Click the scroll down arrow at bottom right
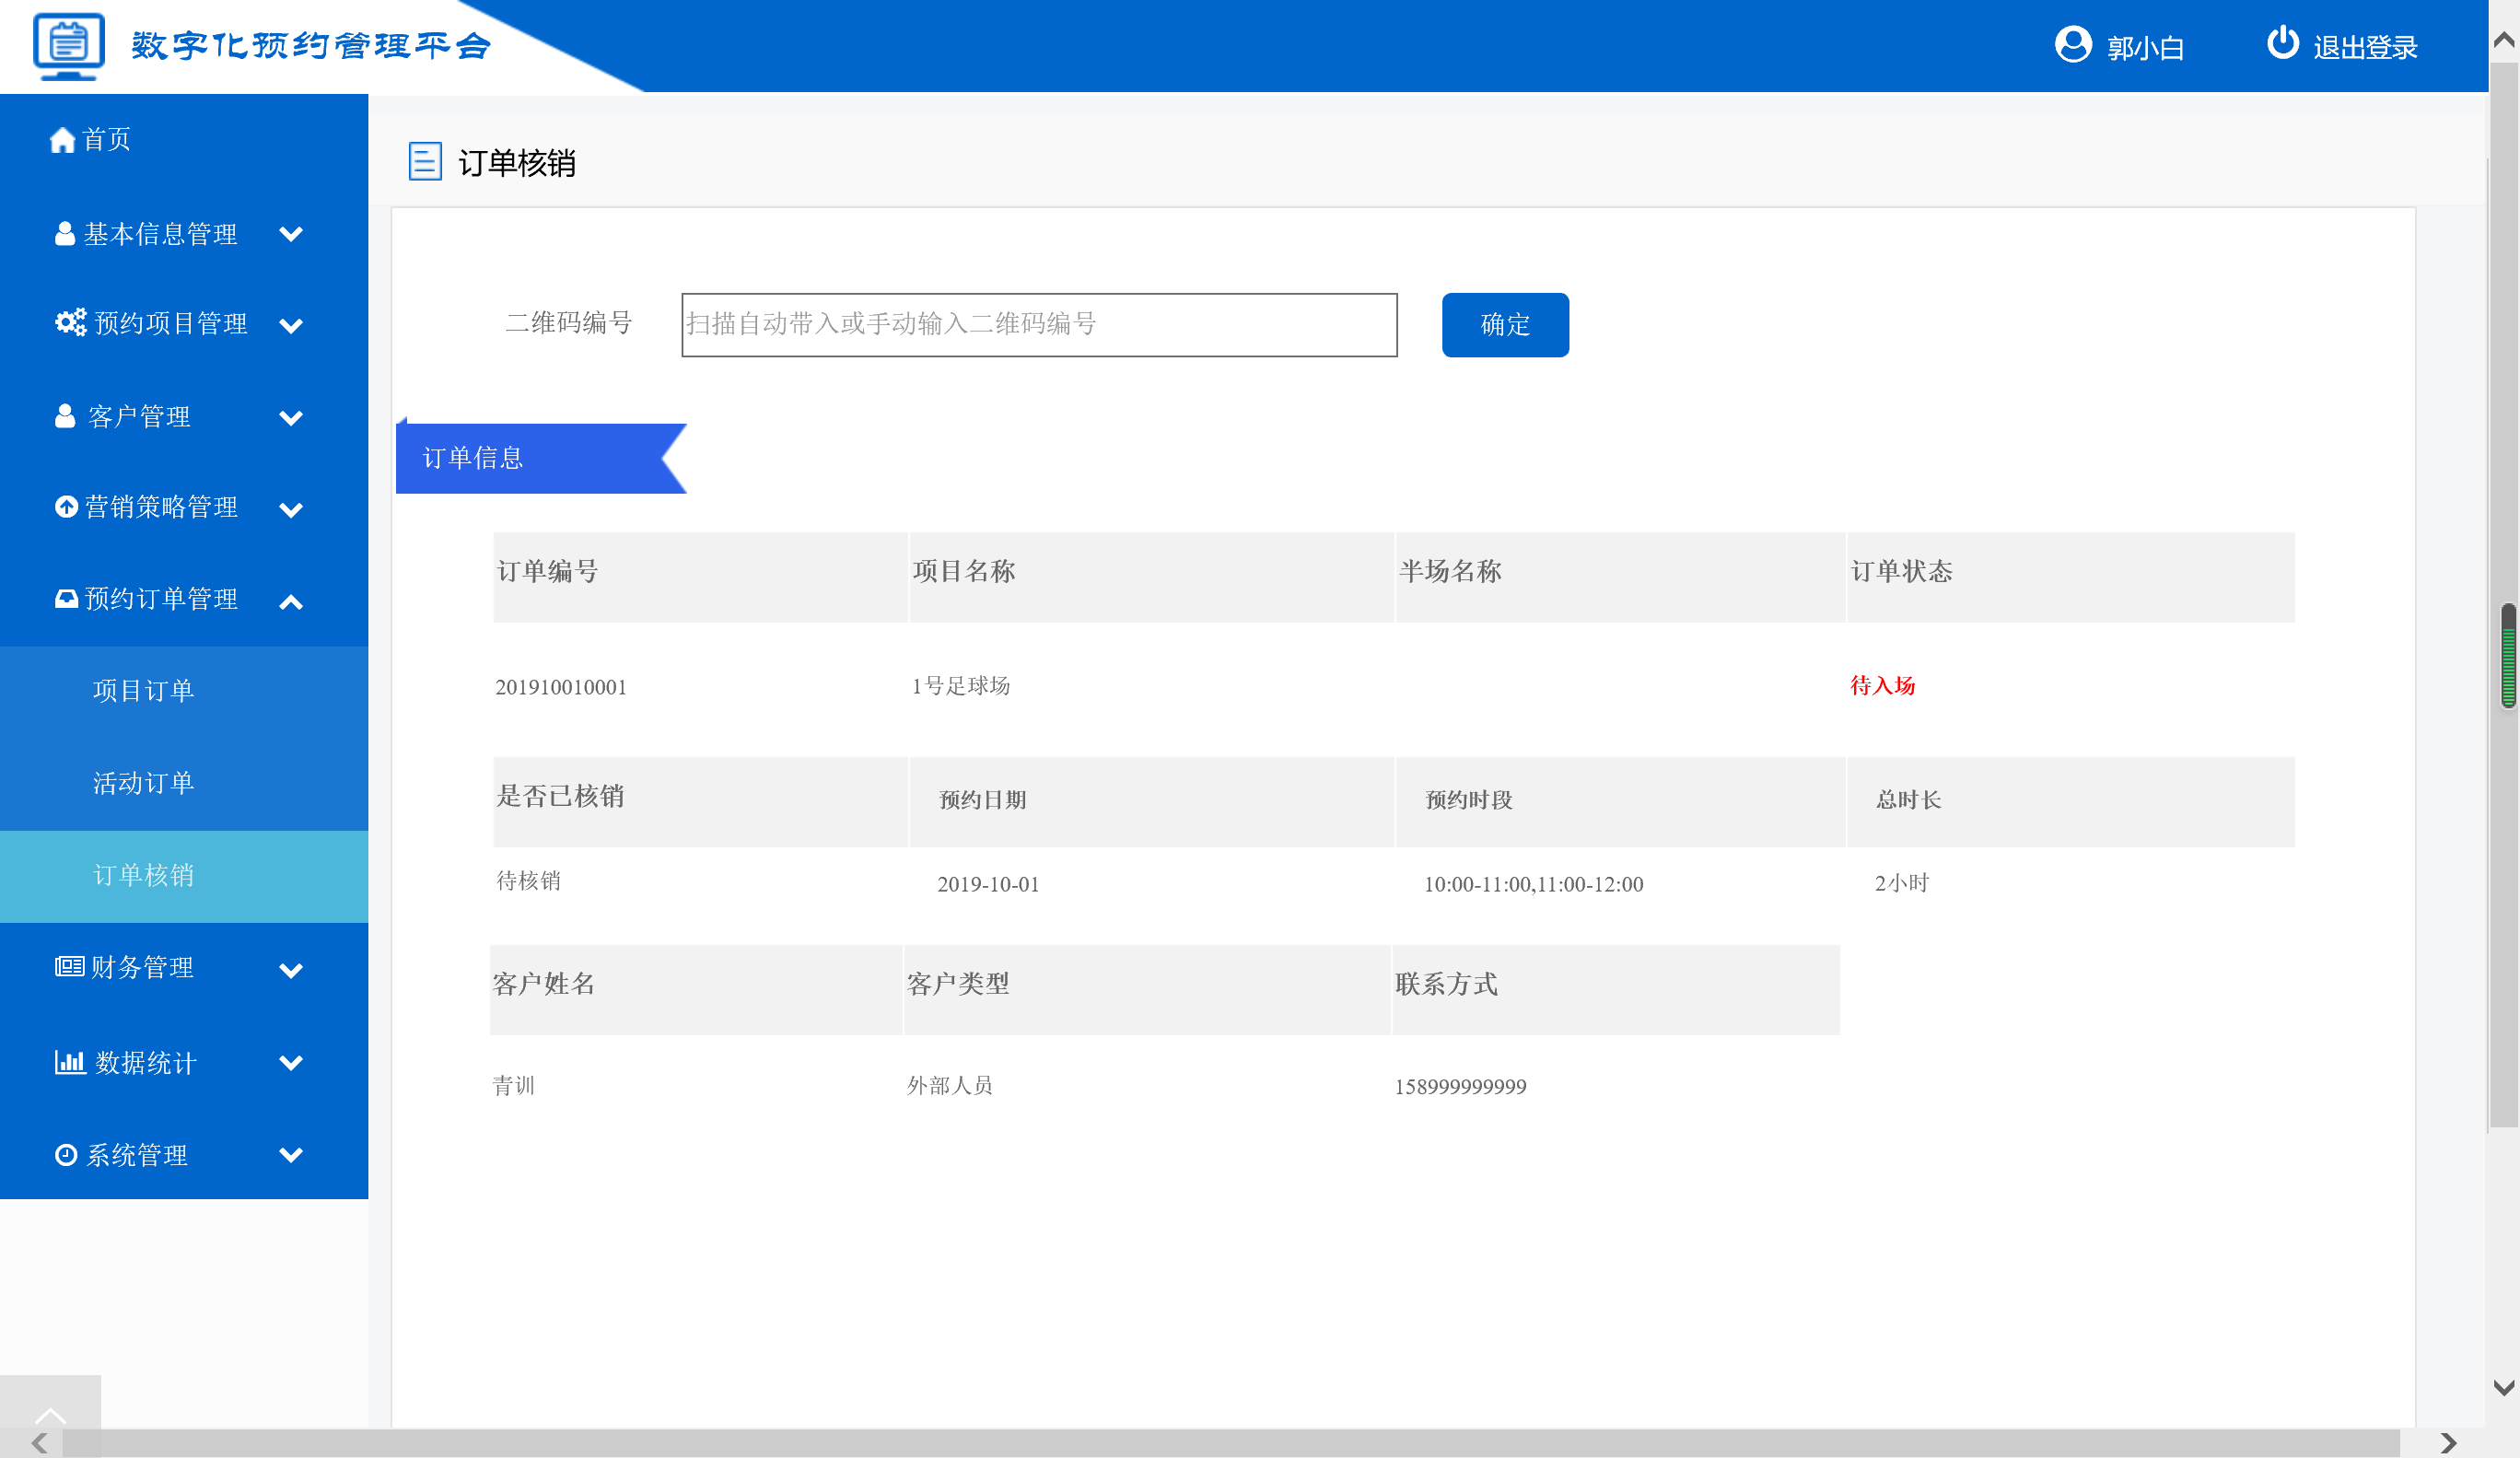 [2504, 1388]
